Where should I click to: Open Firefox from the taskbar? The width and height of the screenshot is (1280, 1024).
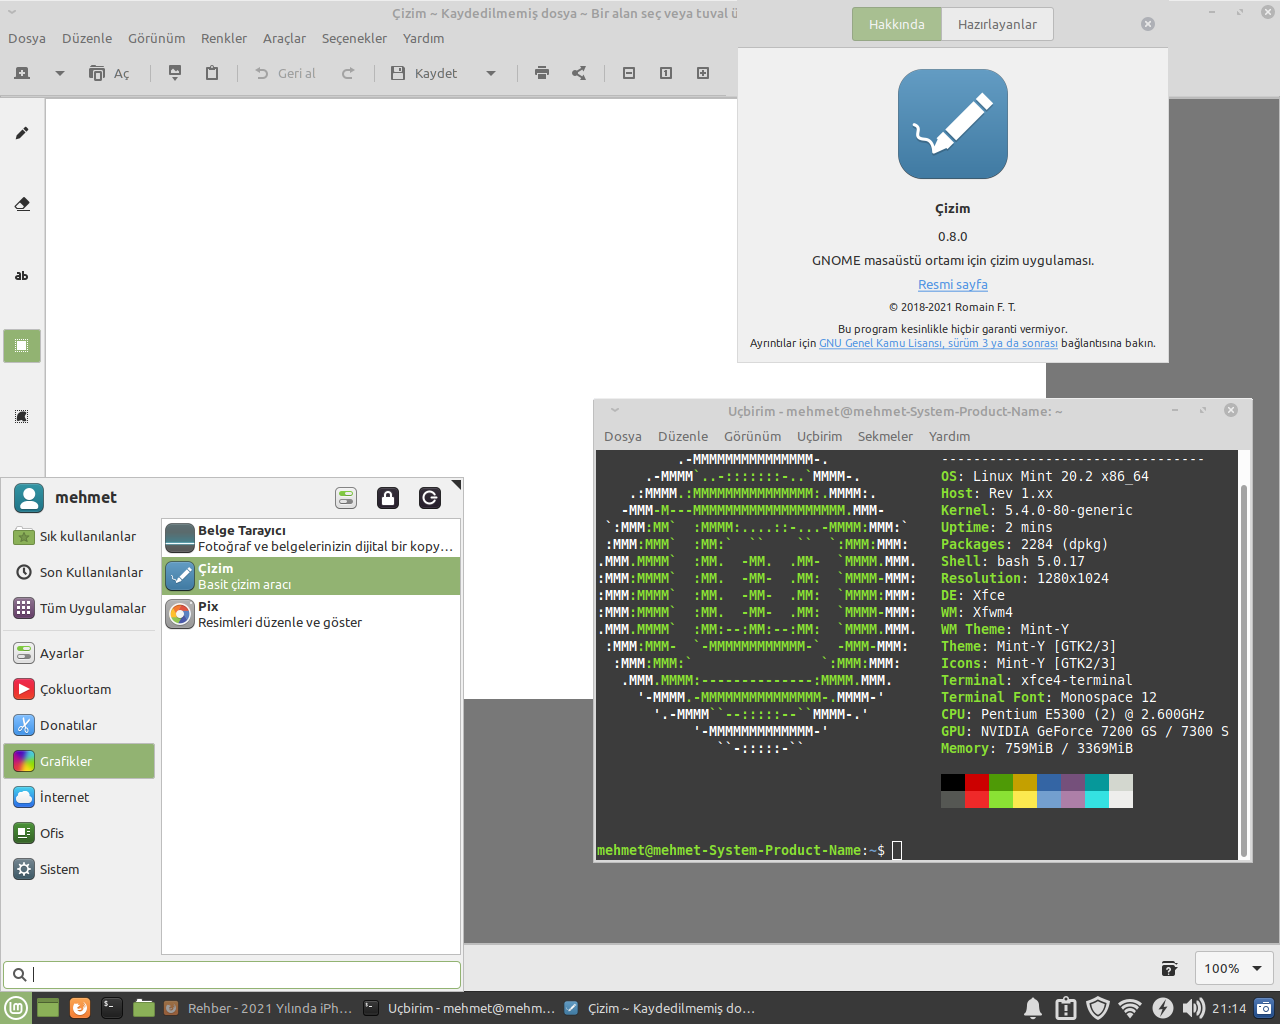80,1008
